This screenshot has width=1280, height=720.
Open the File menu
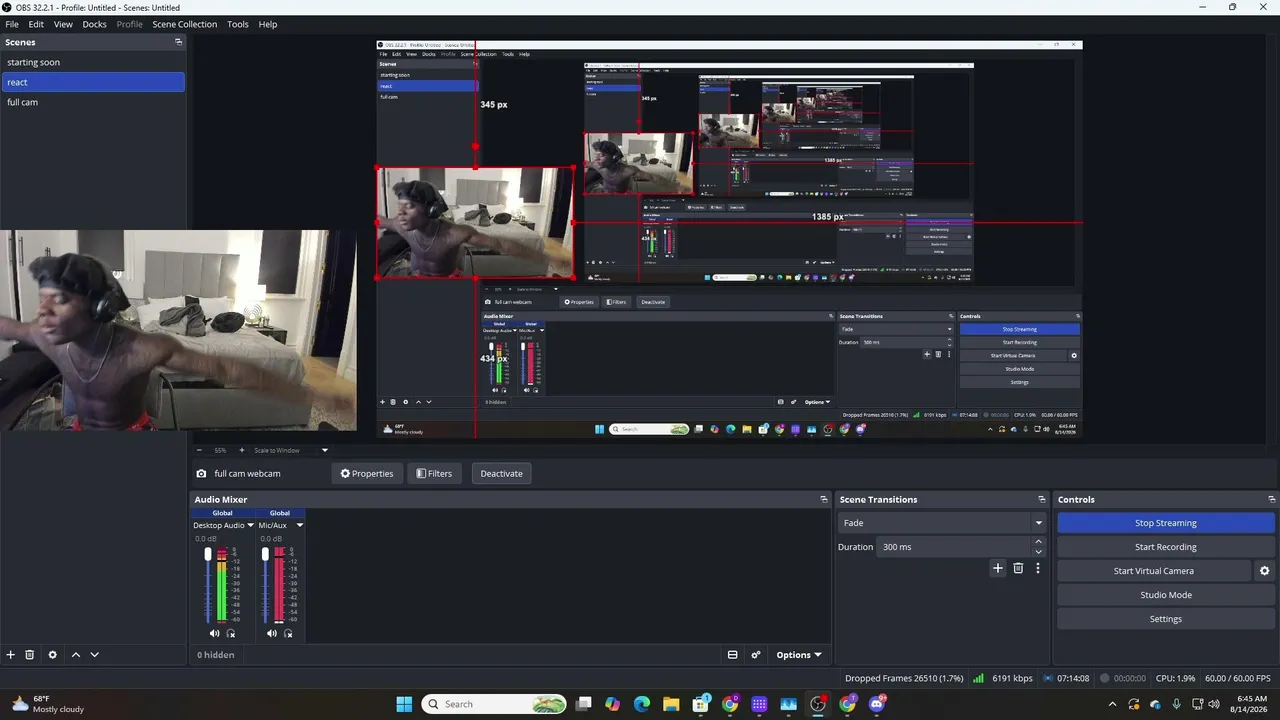point(12,24)
